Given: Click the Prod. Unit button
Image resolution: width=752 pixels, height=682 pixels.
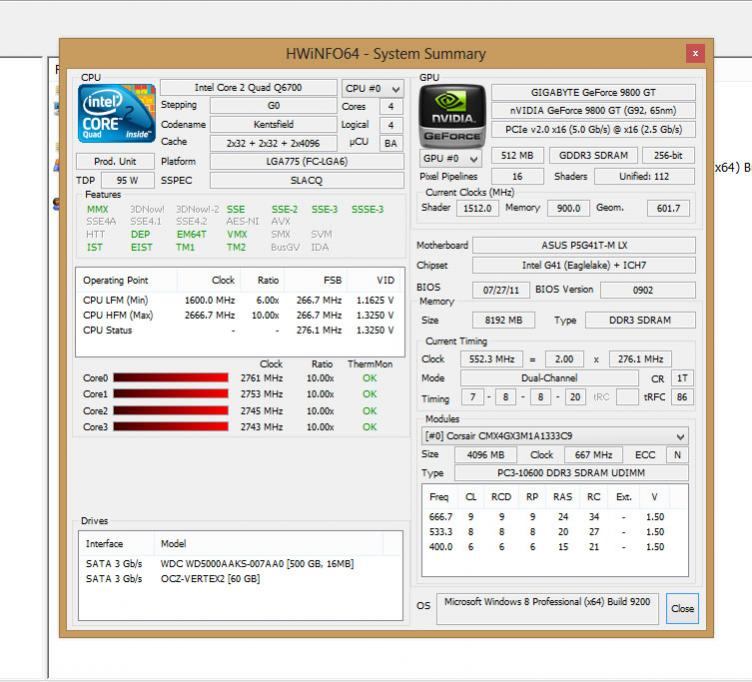Looking at the screenshot, I should click(x=115, y=161).
